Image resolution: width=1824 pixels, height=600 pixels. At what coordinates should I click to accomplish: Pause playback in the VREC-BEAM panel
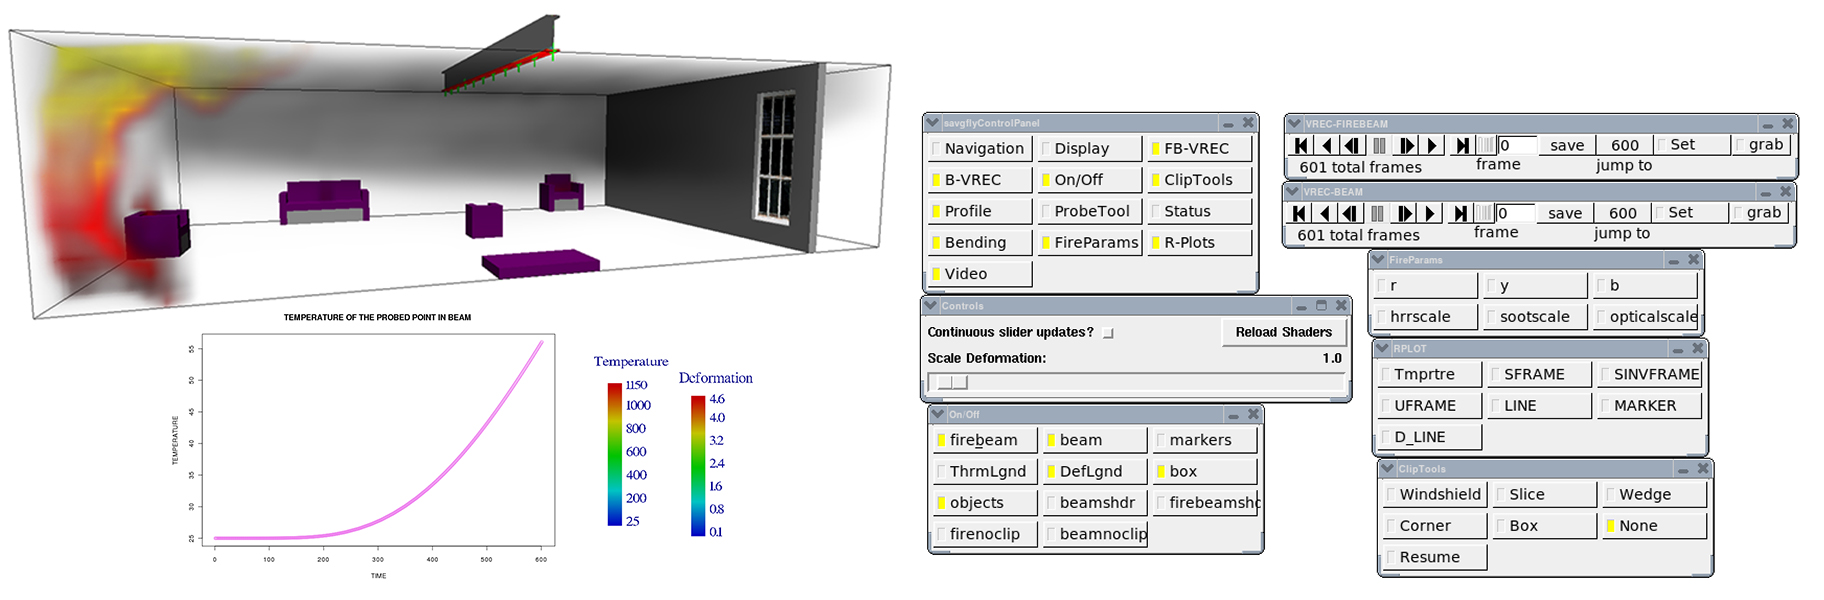(x=1377, y=214)
